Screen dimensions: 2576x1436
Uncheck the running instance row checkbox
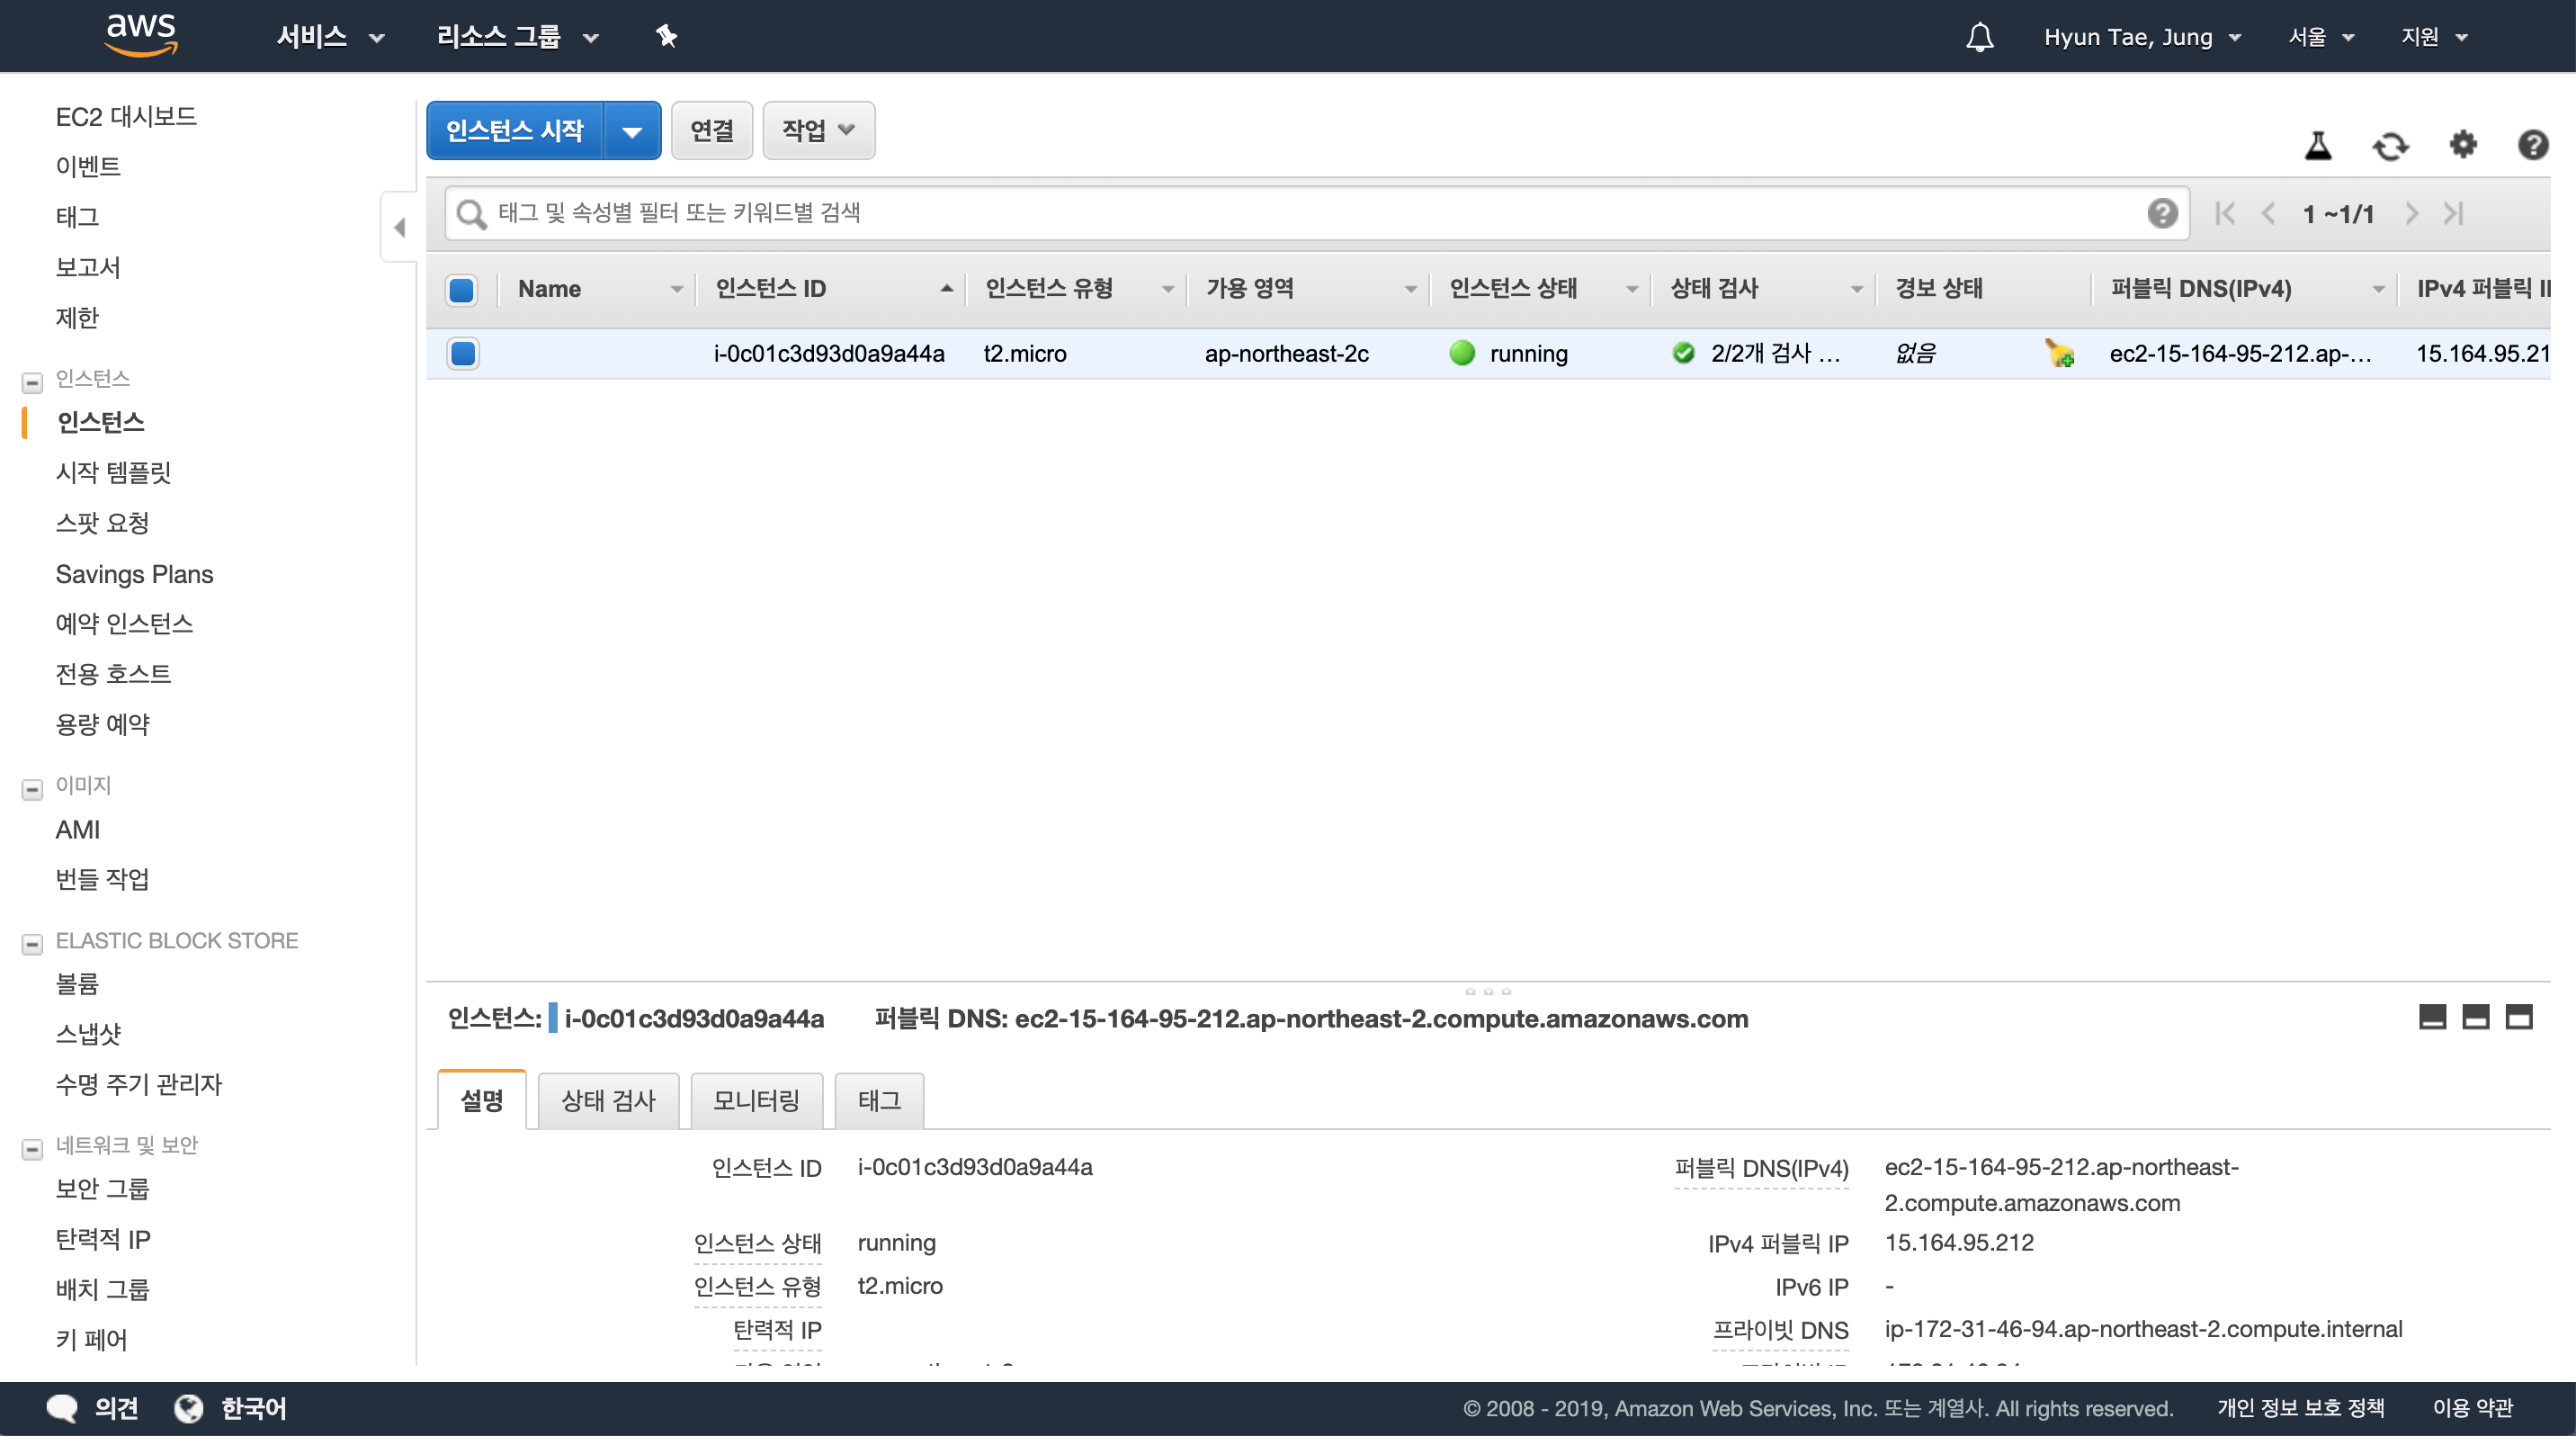tap(463, 353)
